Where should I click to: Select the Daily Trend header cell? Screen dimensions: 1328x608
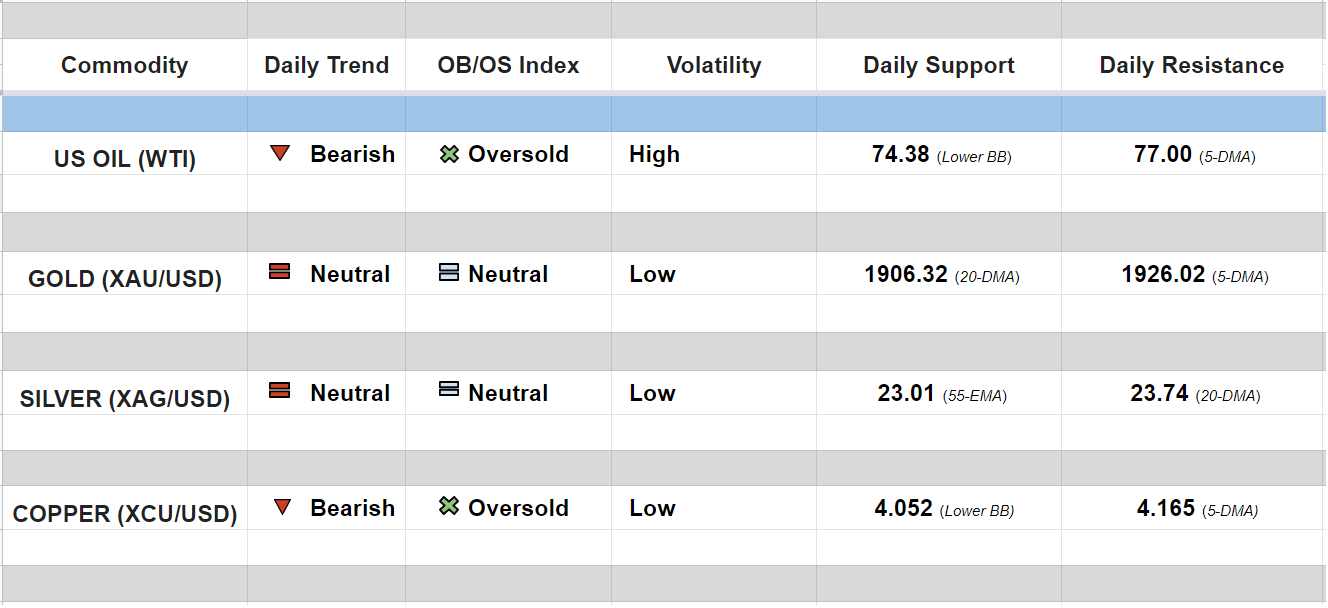click(x=326, y=66)
